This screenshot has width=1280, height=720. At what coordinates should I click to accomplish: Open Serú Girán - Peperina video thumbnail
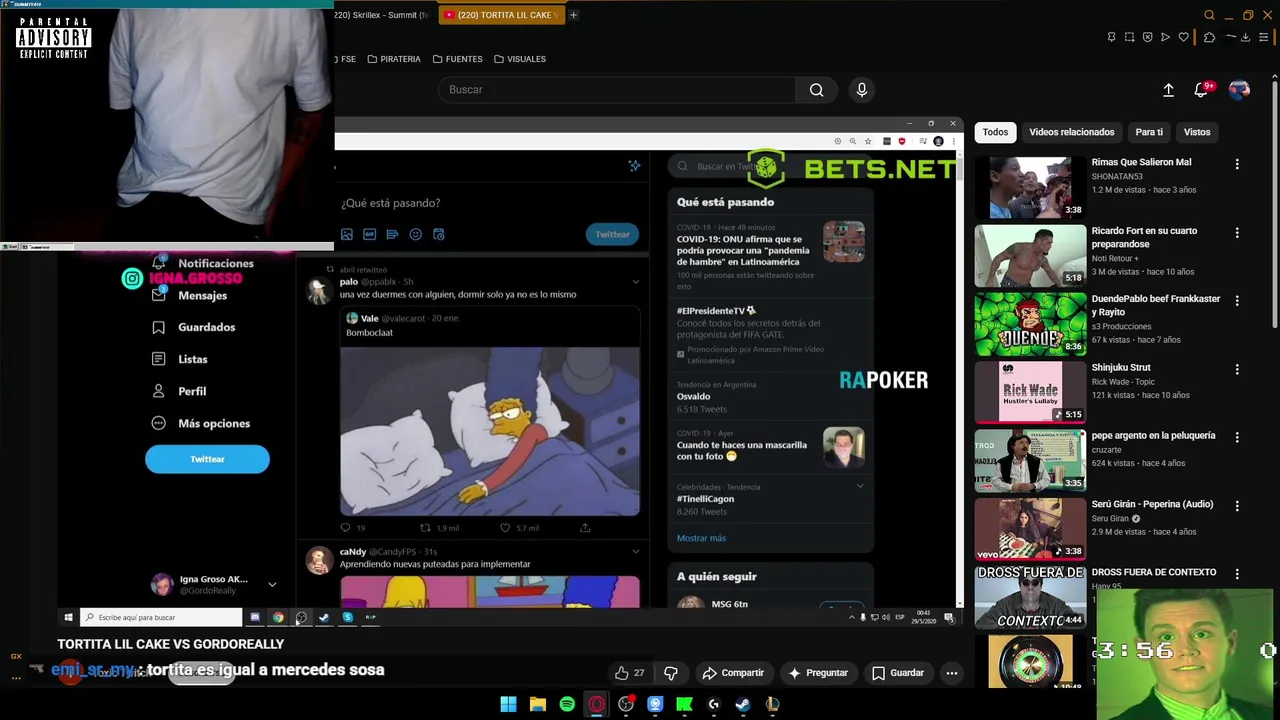click(1030, 529)
